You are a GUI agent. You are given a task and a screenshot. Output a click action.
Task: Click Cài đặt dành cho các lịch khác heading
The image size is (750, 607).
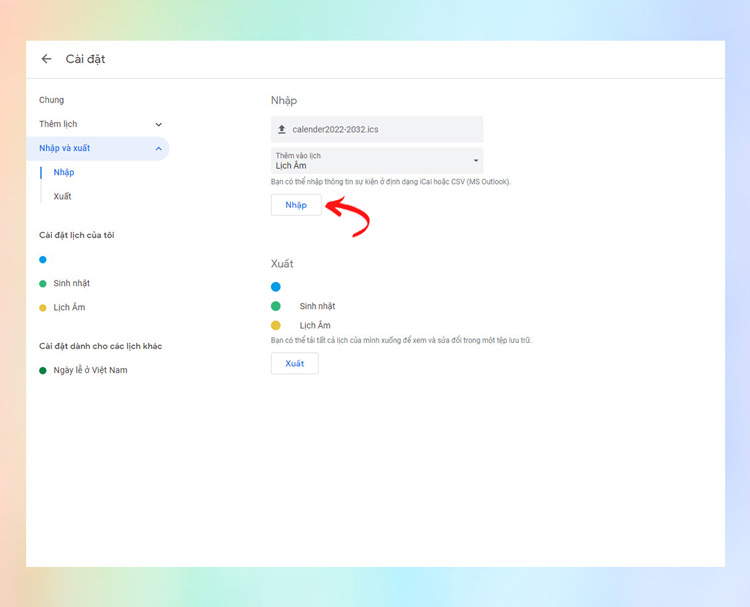tap(100, 346)
